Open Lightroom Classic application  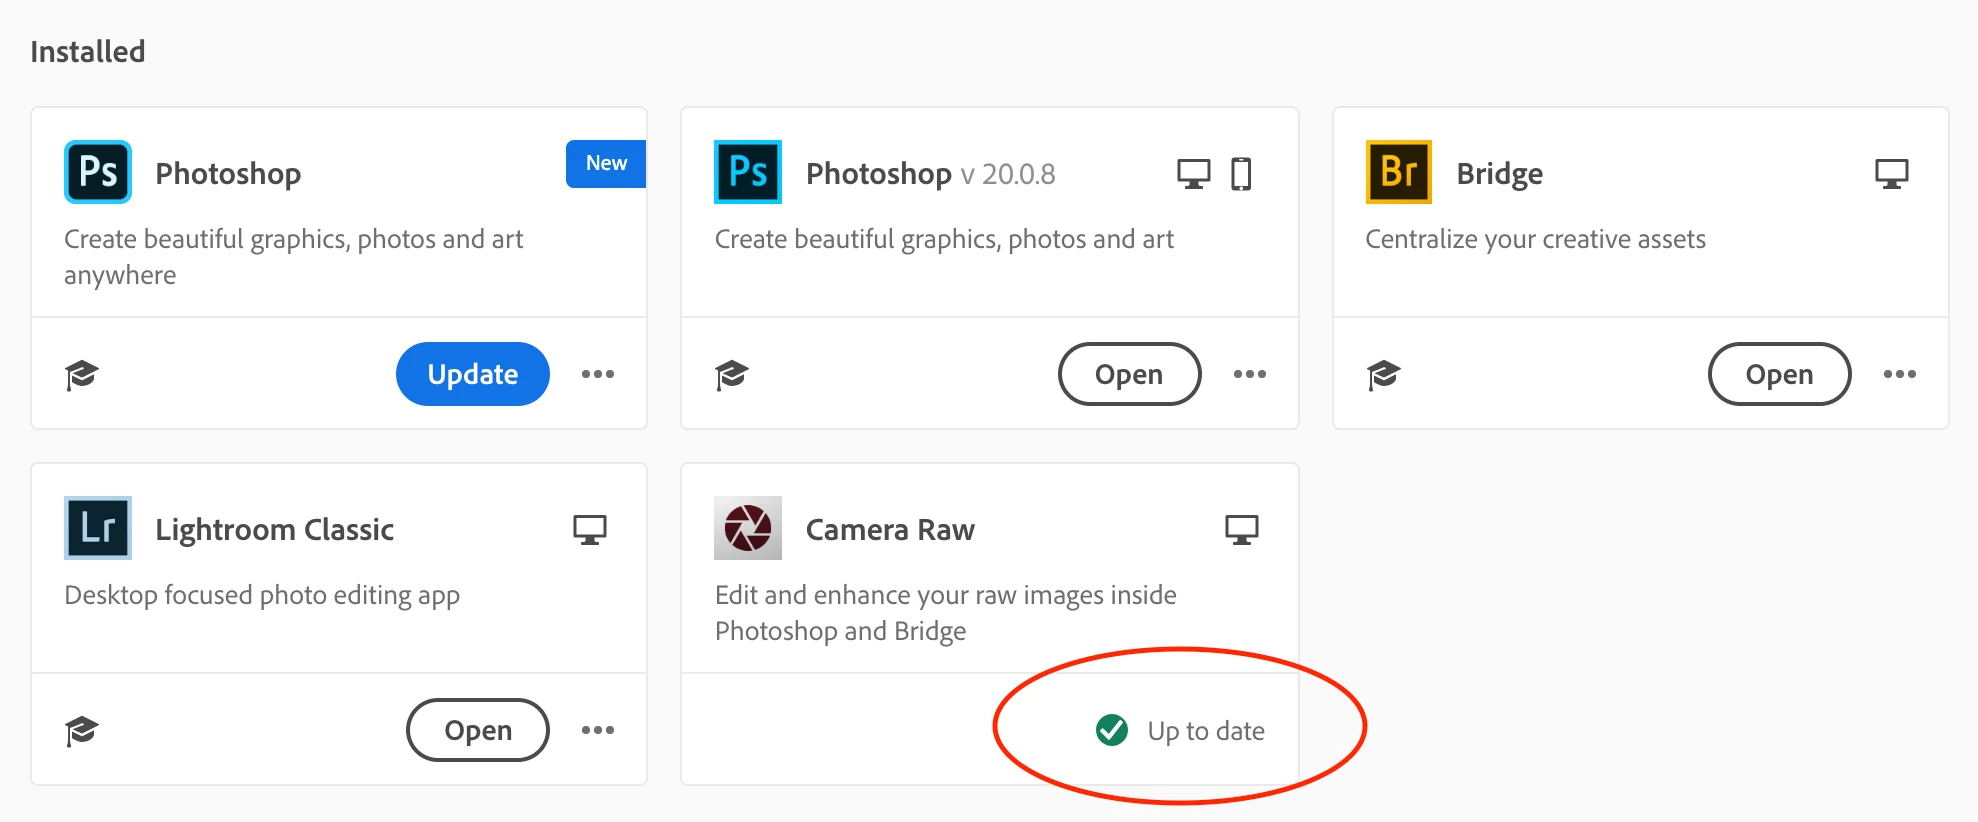click(x=478, y=730)
